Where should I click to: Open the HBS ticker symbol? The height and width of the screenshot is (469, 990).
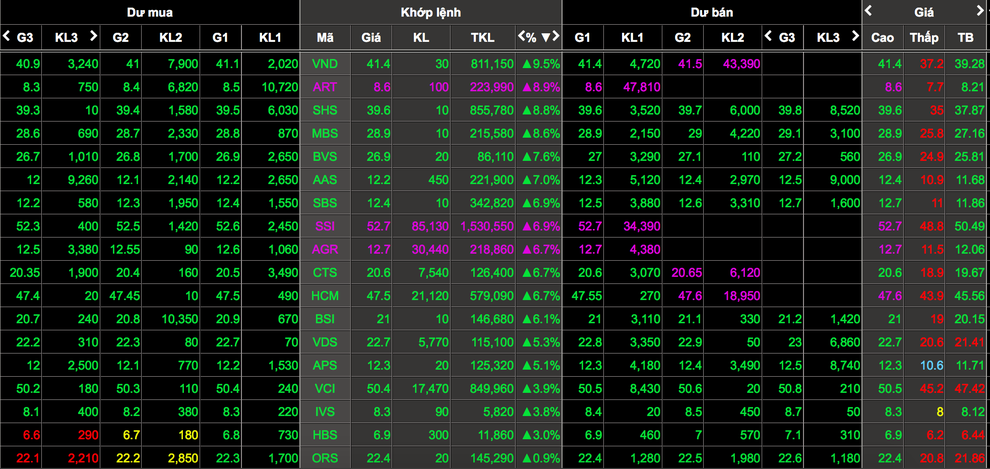[325, 435]
